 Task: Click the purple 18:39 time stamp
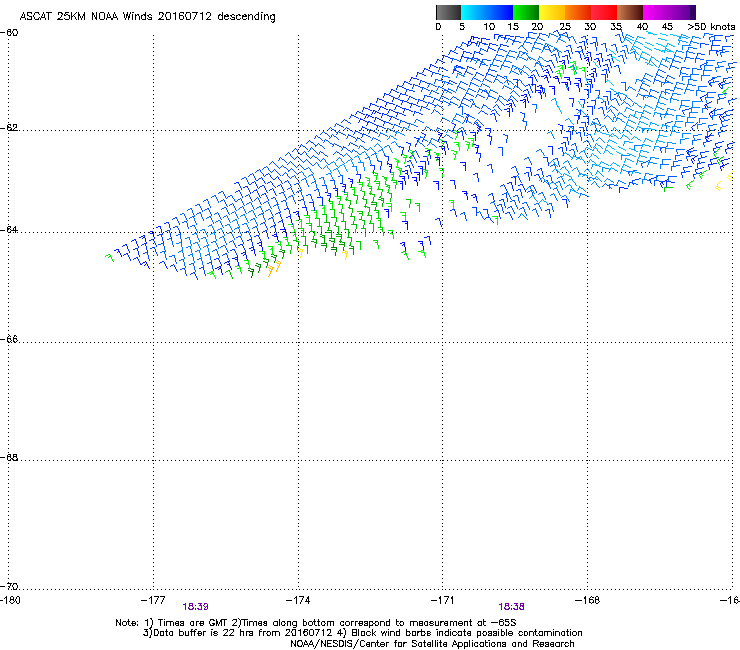pyautogui.click(x=195, y=607)
